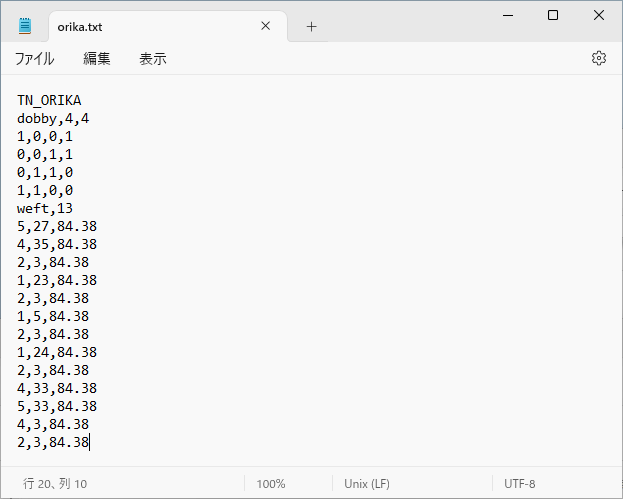Viewport: 623px width, 499px height.
Task: Select the orika.txt tab
Action: (167, 26)
